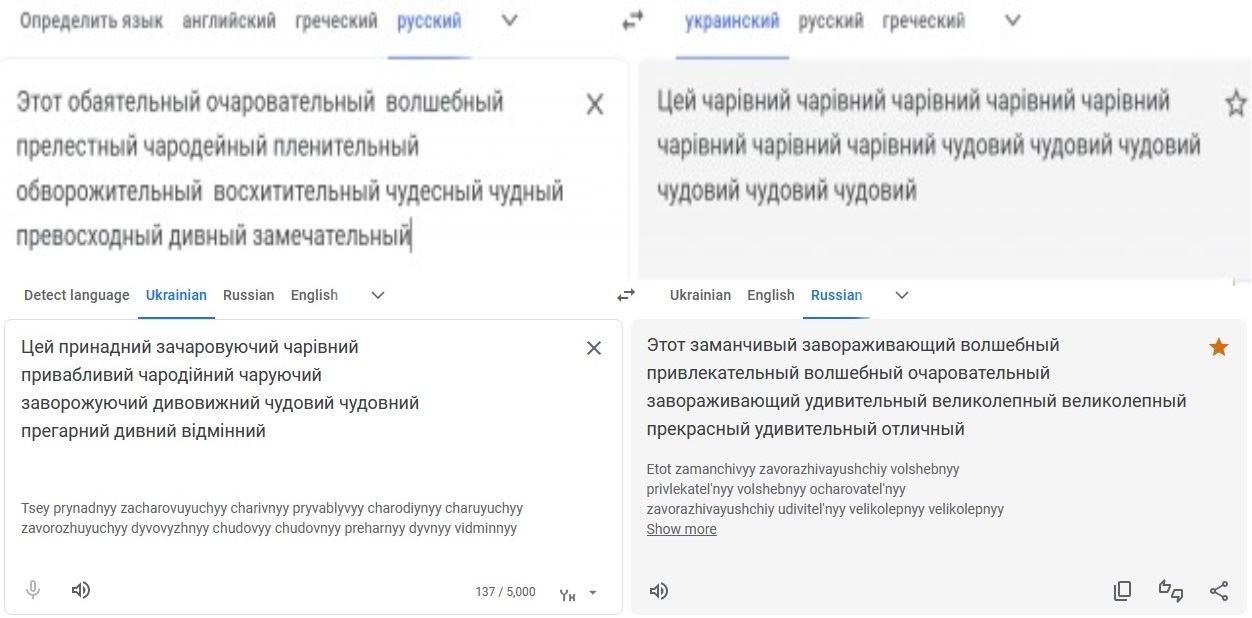Image resolution: width=1252 pixels, height=618 pixels.
Task: Select English as the lower target language
Action: click(x=771, y=295)
